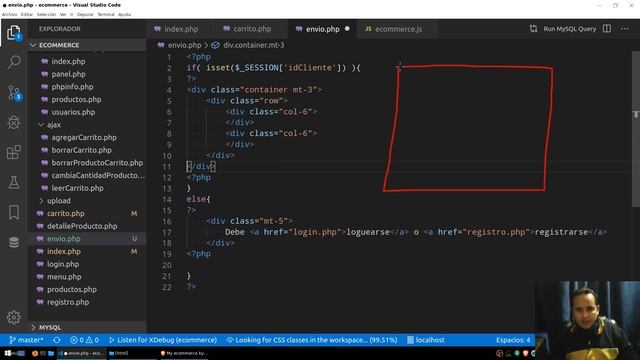The width and height of the screenshot is (640, 360).
Task: Click the synchronize changes icon in status bar
Action: point(57,340)
